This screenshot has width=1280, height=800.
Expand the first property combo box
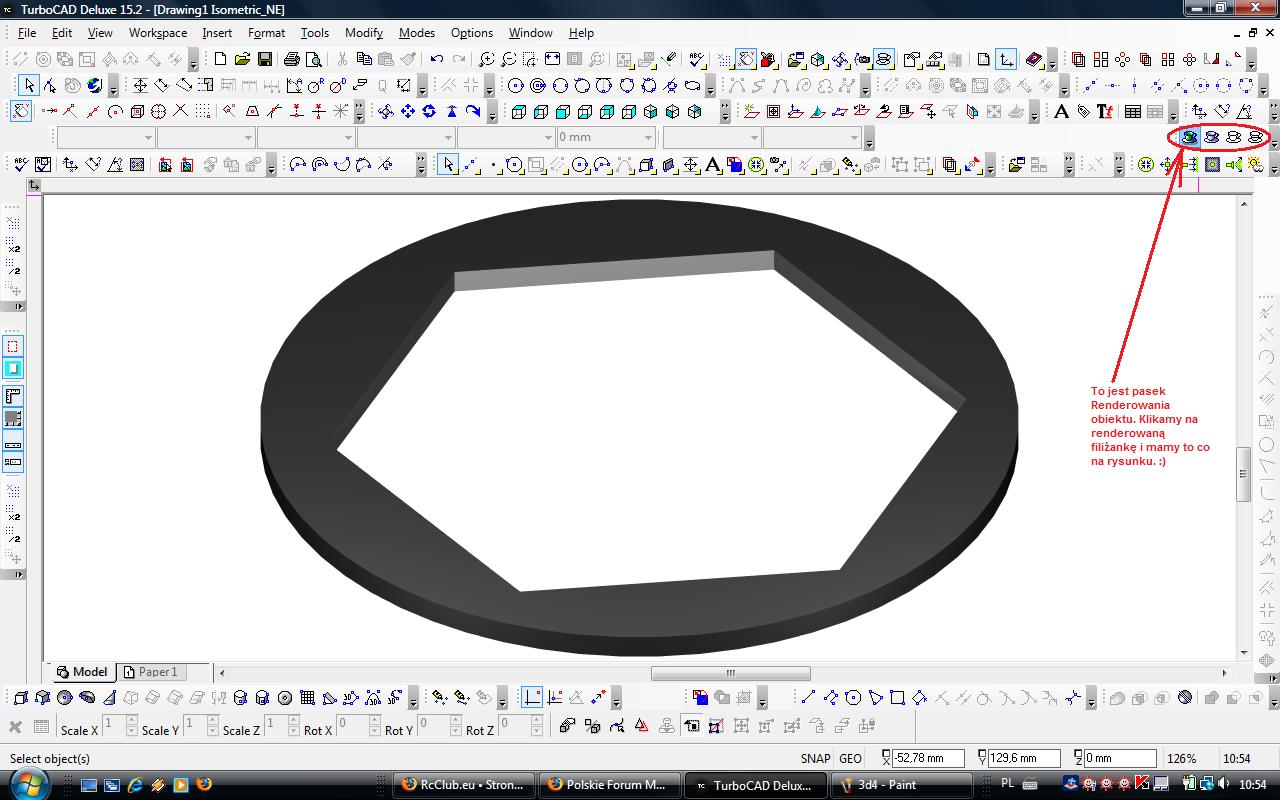click(x=148, y=138)
